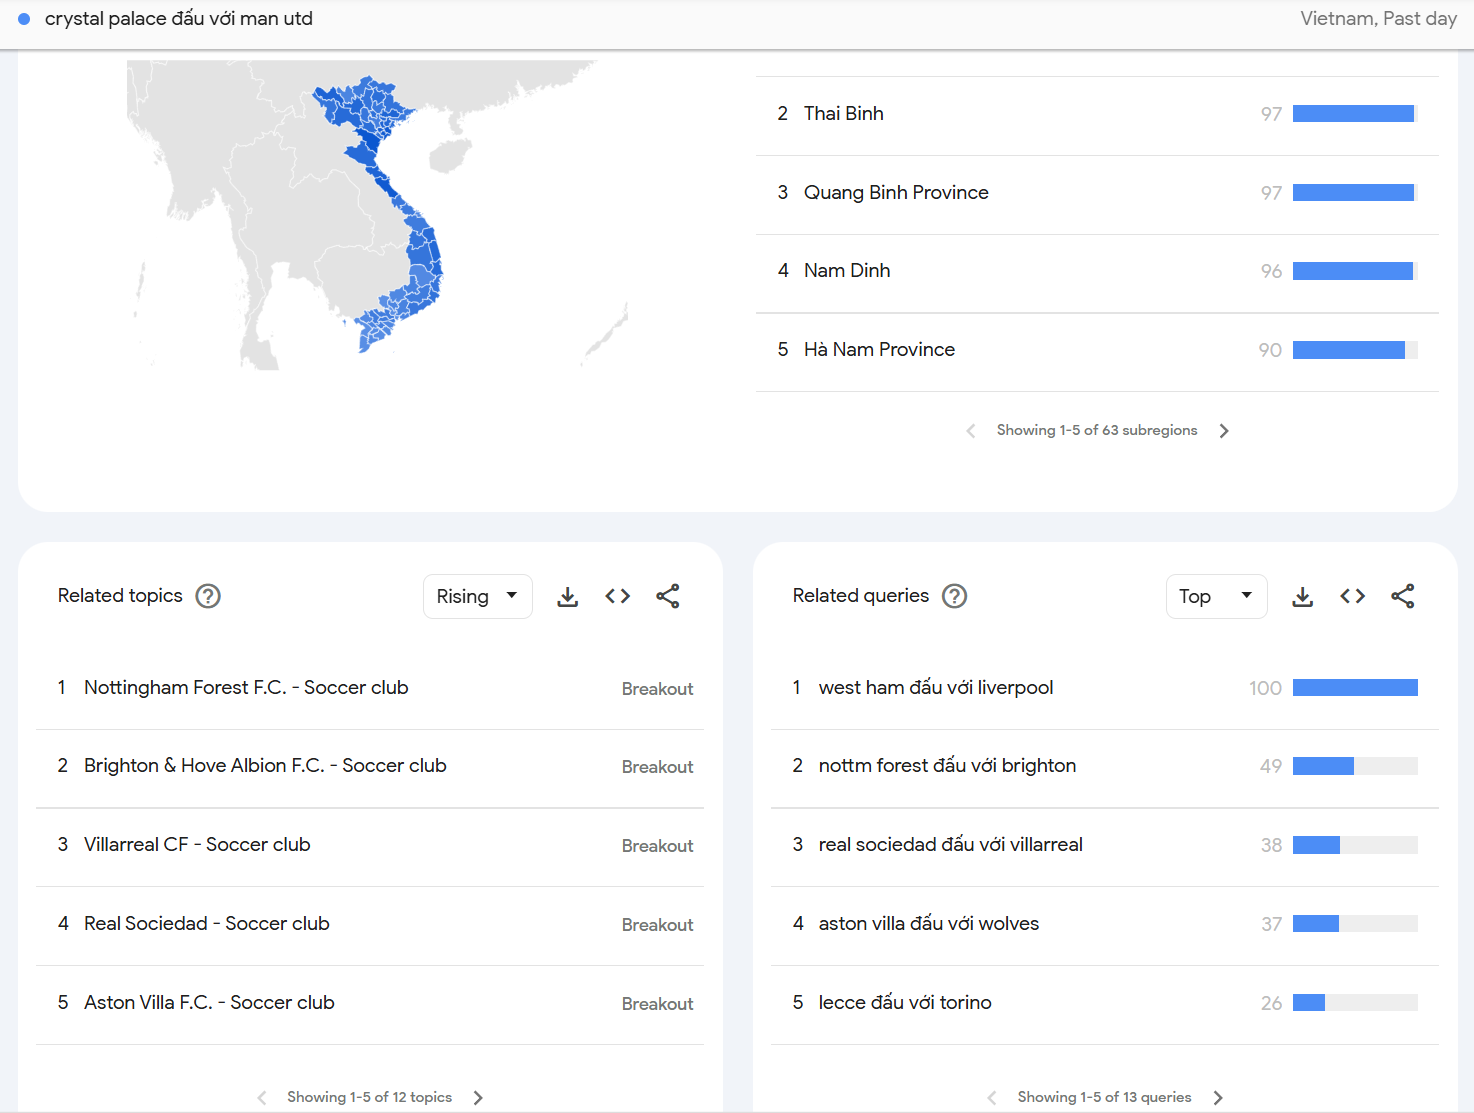Open Nottingham Forest F.C. topic
Screen dimensions: 1474x1113
click(246, 688)
